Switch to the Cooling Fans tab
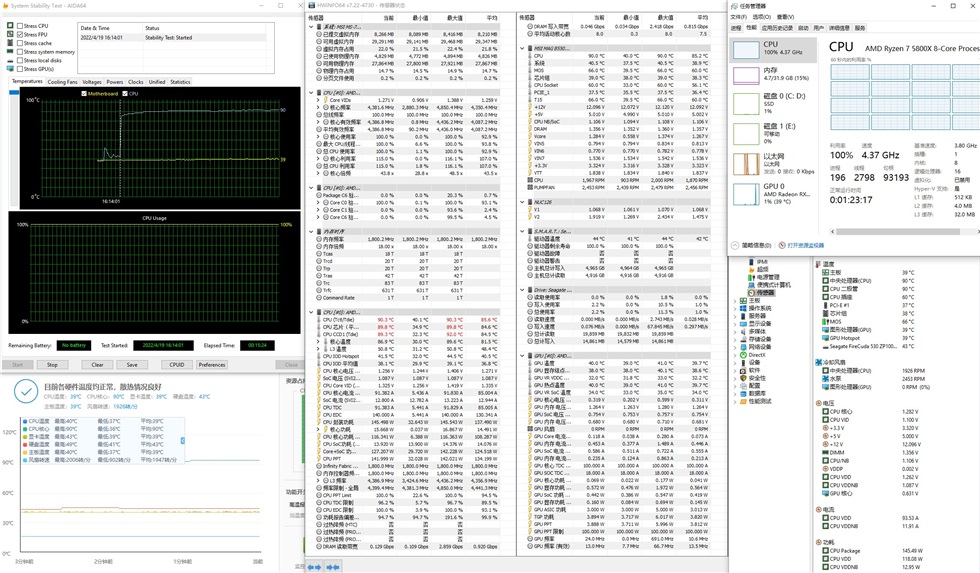This screenshot has height=573, width=980. coord(62,82)
